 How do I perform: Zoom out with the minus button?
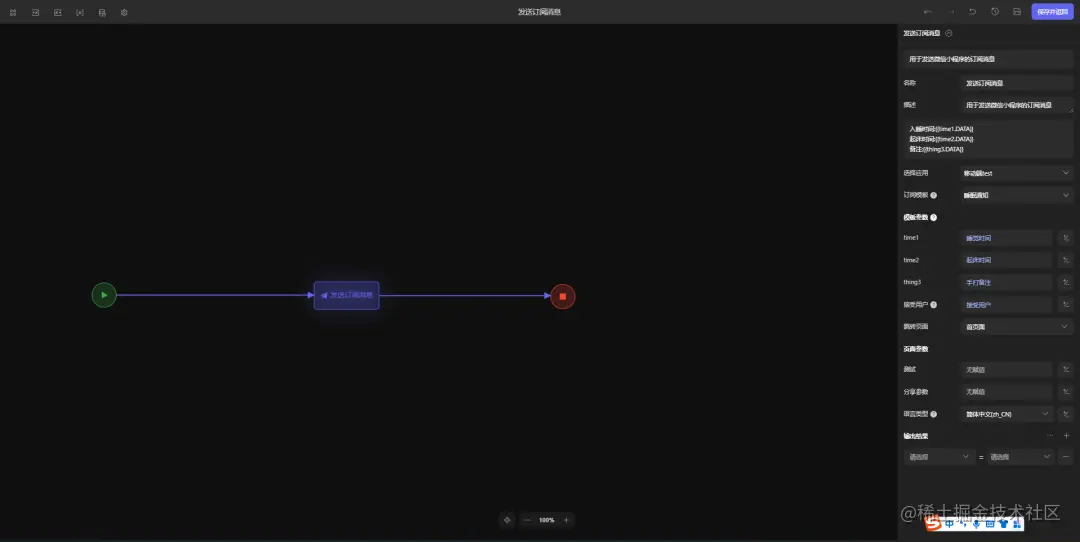pyautogui.click(x=527, y=520)
